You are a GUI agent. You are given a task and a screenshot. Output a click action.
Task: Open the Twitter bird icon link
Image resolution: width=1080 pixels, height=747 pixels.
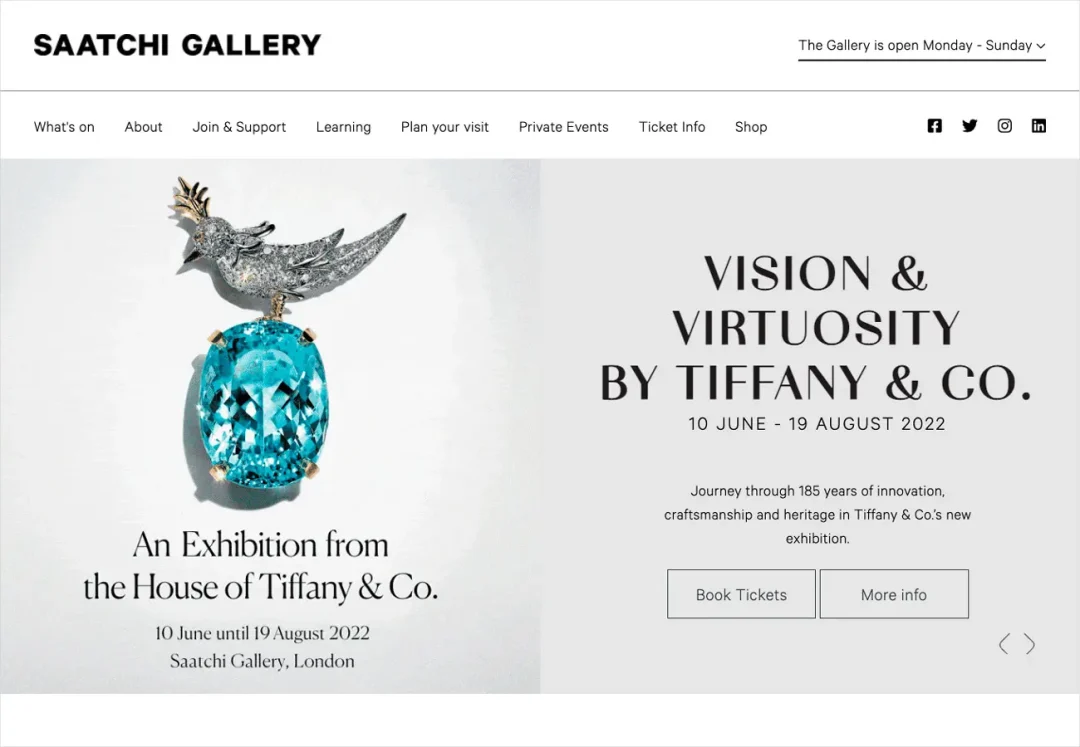969,126
